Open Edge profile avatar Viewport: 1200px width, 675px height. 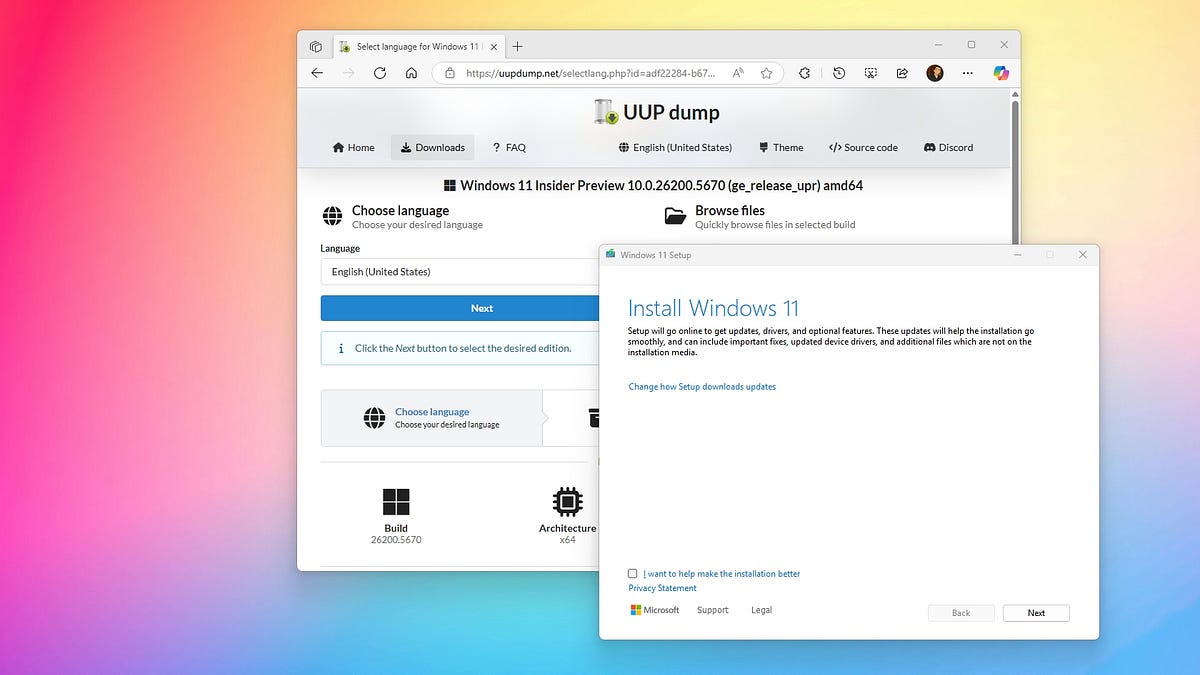935,73
